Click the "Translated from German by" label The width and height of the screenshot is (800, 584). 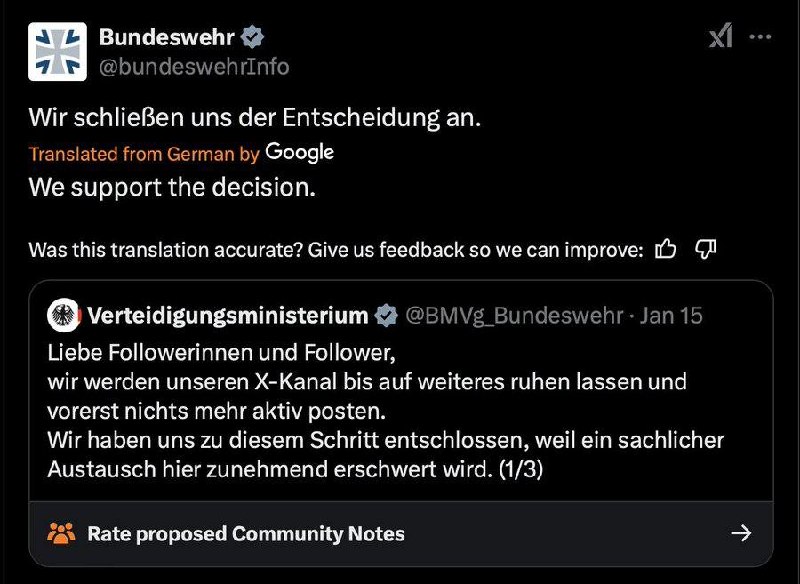[144, 154]
